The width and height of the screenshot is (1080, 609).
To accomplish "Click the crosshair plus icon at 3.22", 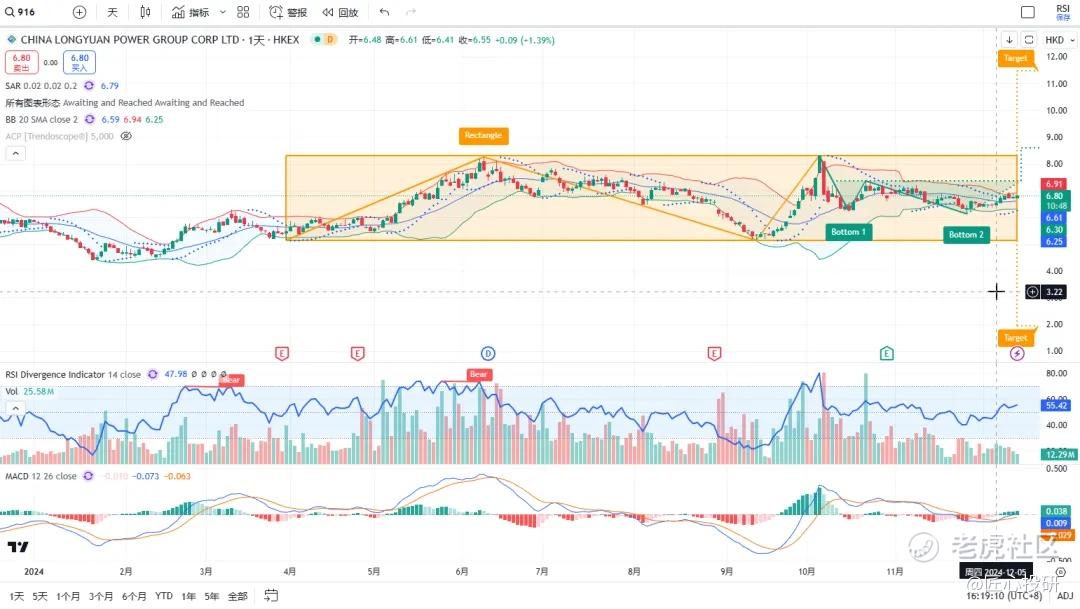I will (1032, 292).
